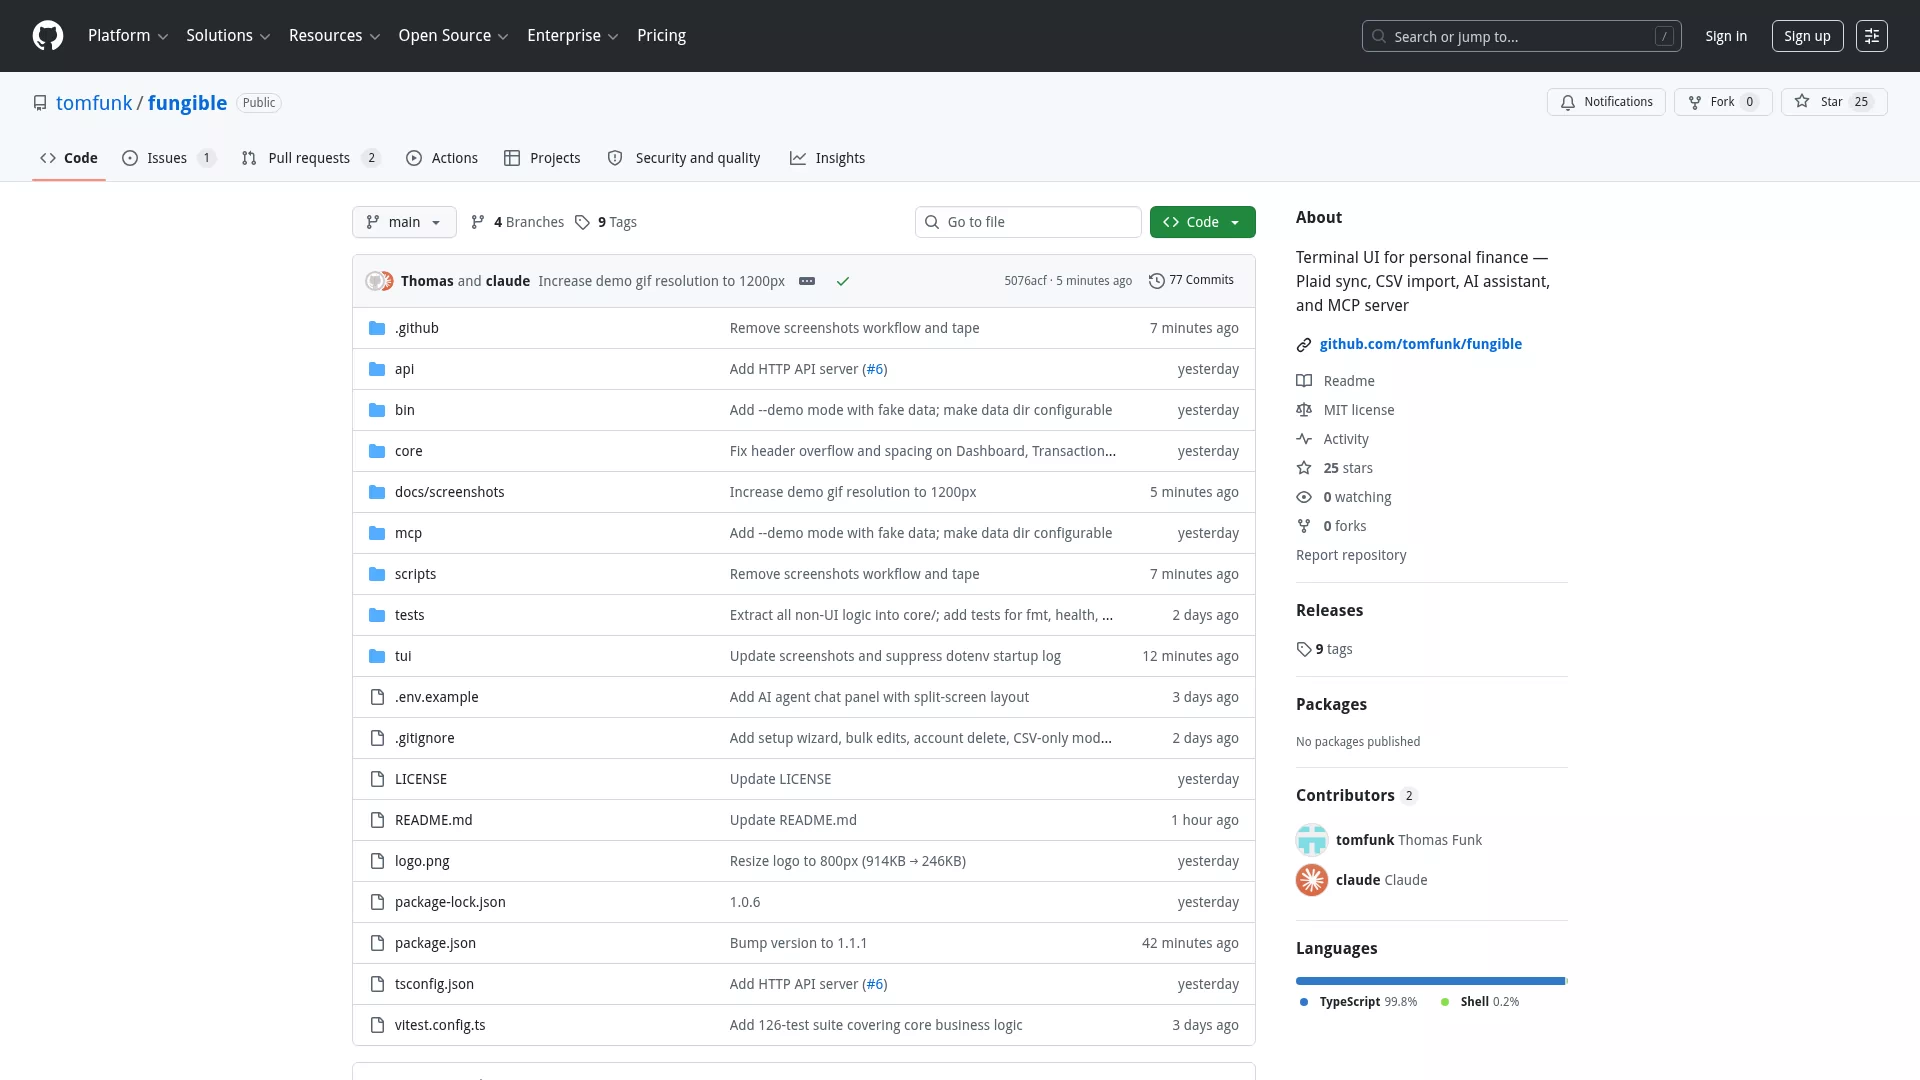The image size is (1920, 1080).
Task: Click the folder icon next to tui
Action: point(377,656)
